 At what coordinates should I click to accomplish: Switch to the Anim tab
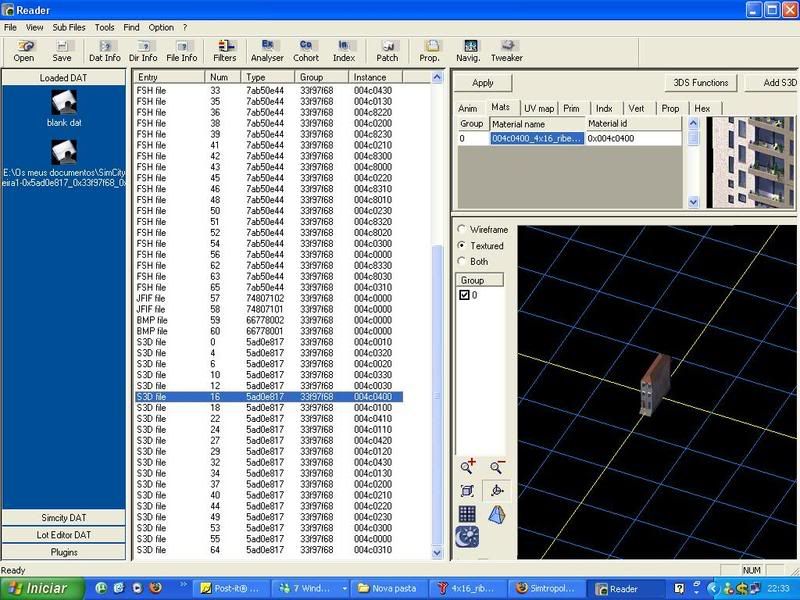coord(468,108)
